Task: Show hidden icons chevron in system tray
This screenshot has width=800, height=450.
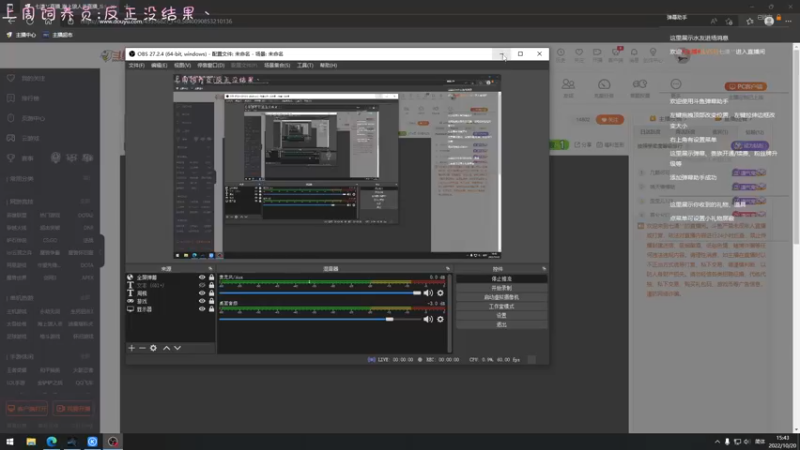Action: click(x=717, y=442)
